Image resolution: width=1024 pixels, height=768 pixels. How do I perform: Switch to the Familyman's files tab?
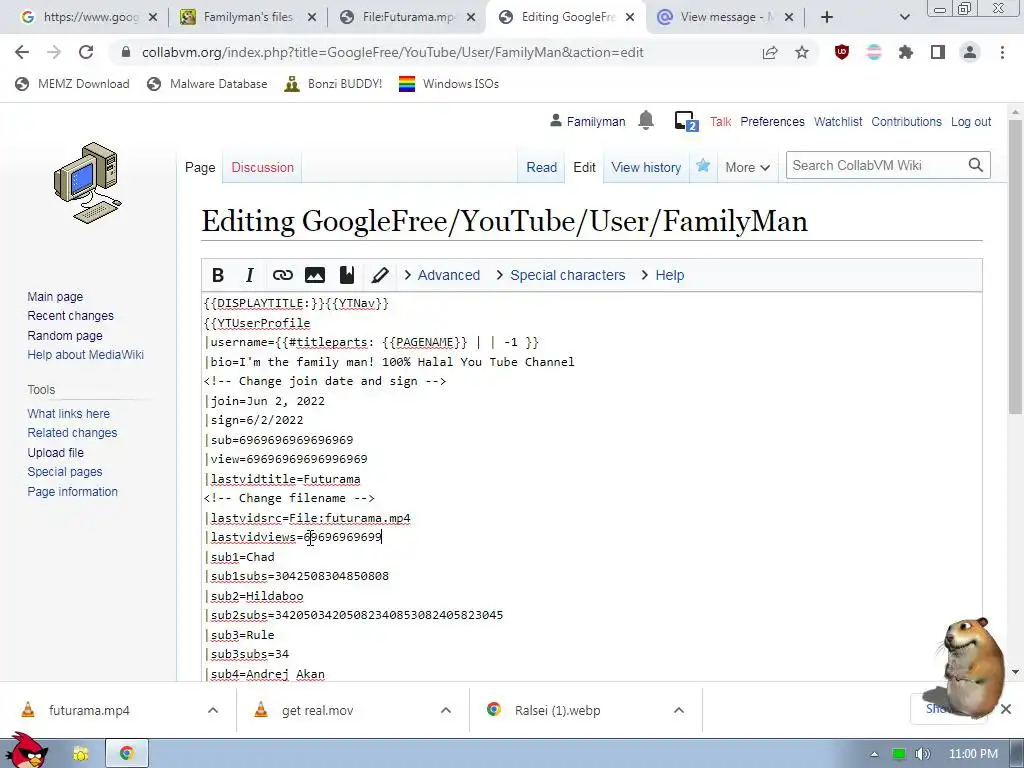[239, 17]
